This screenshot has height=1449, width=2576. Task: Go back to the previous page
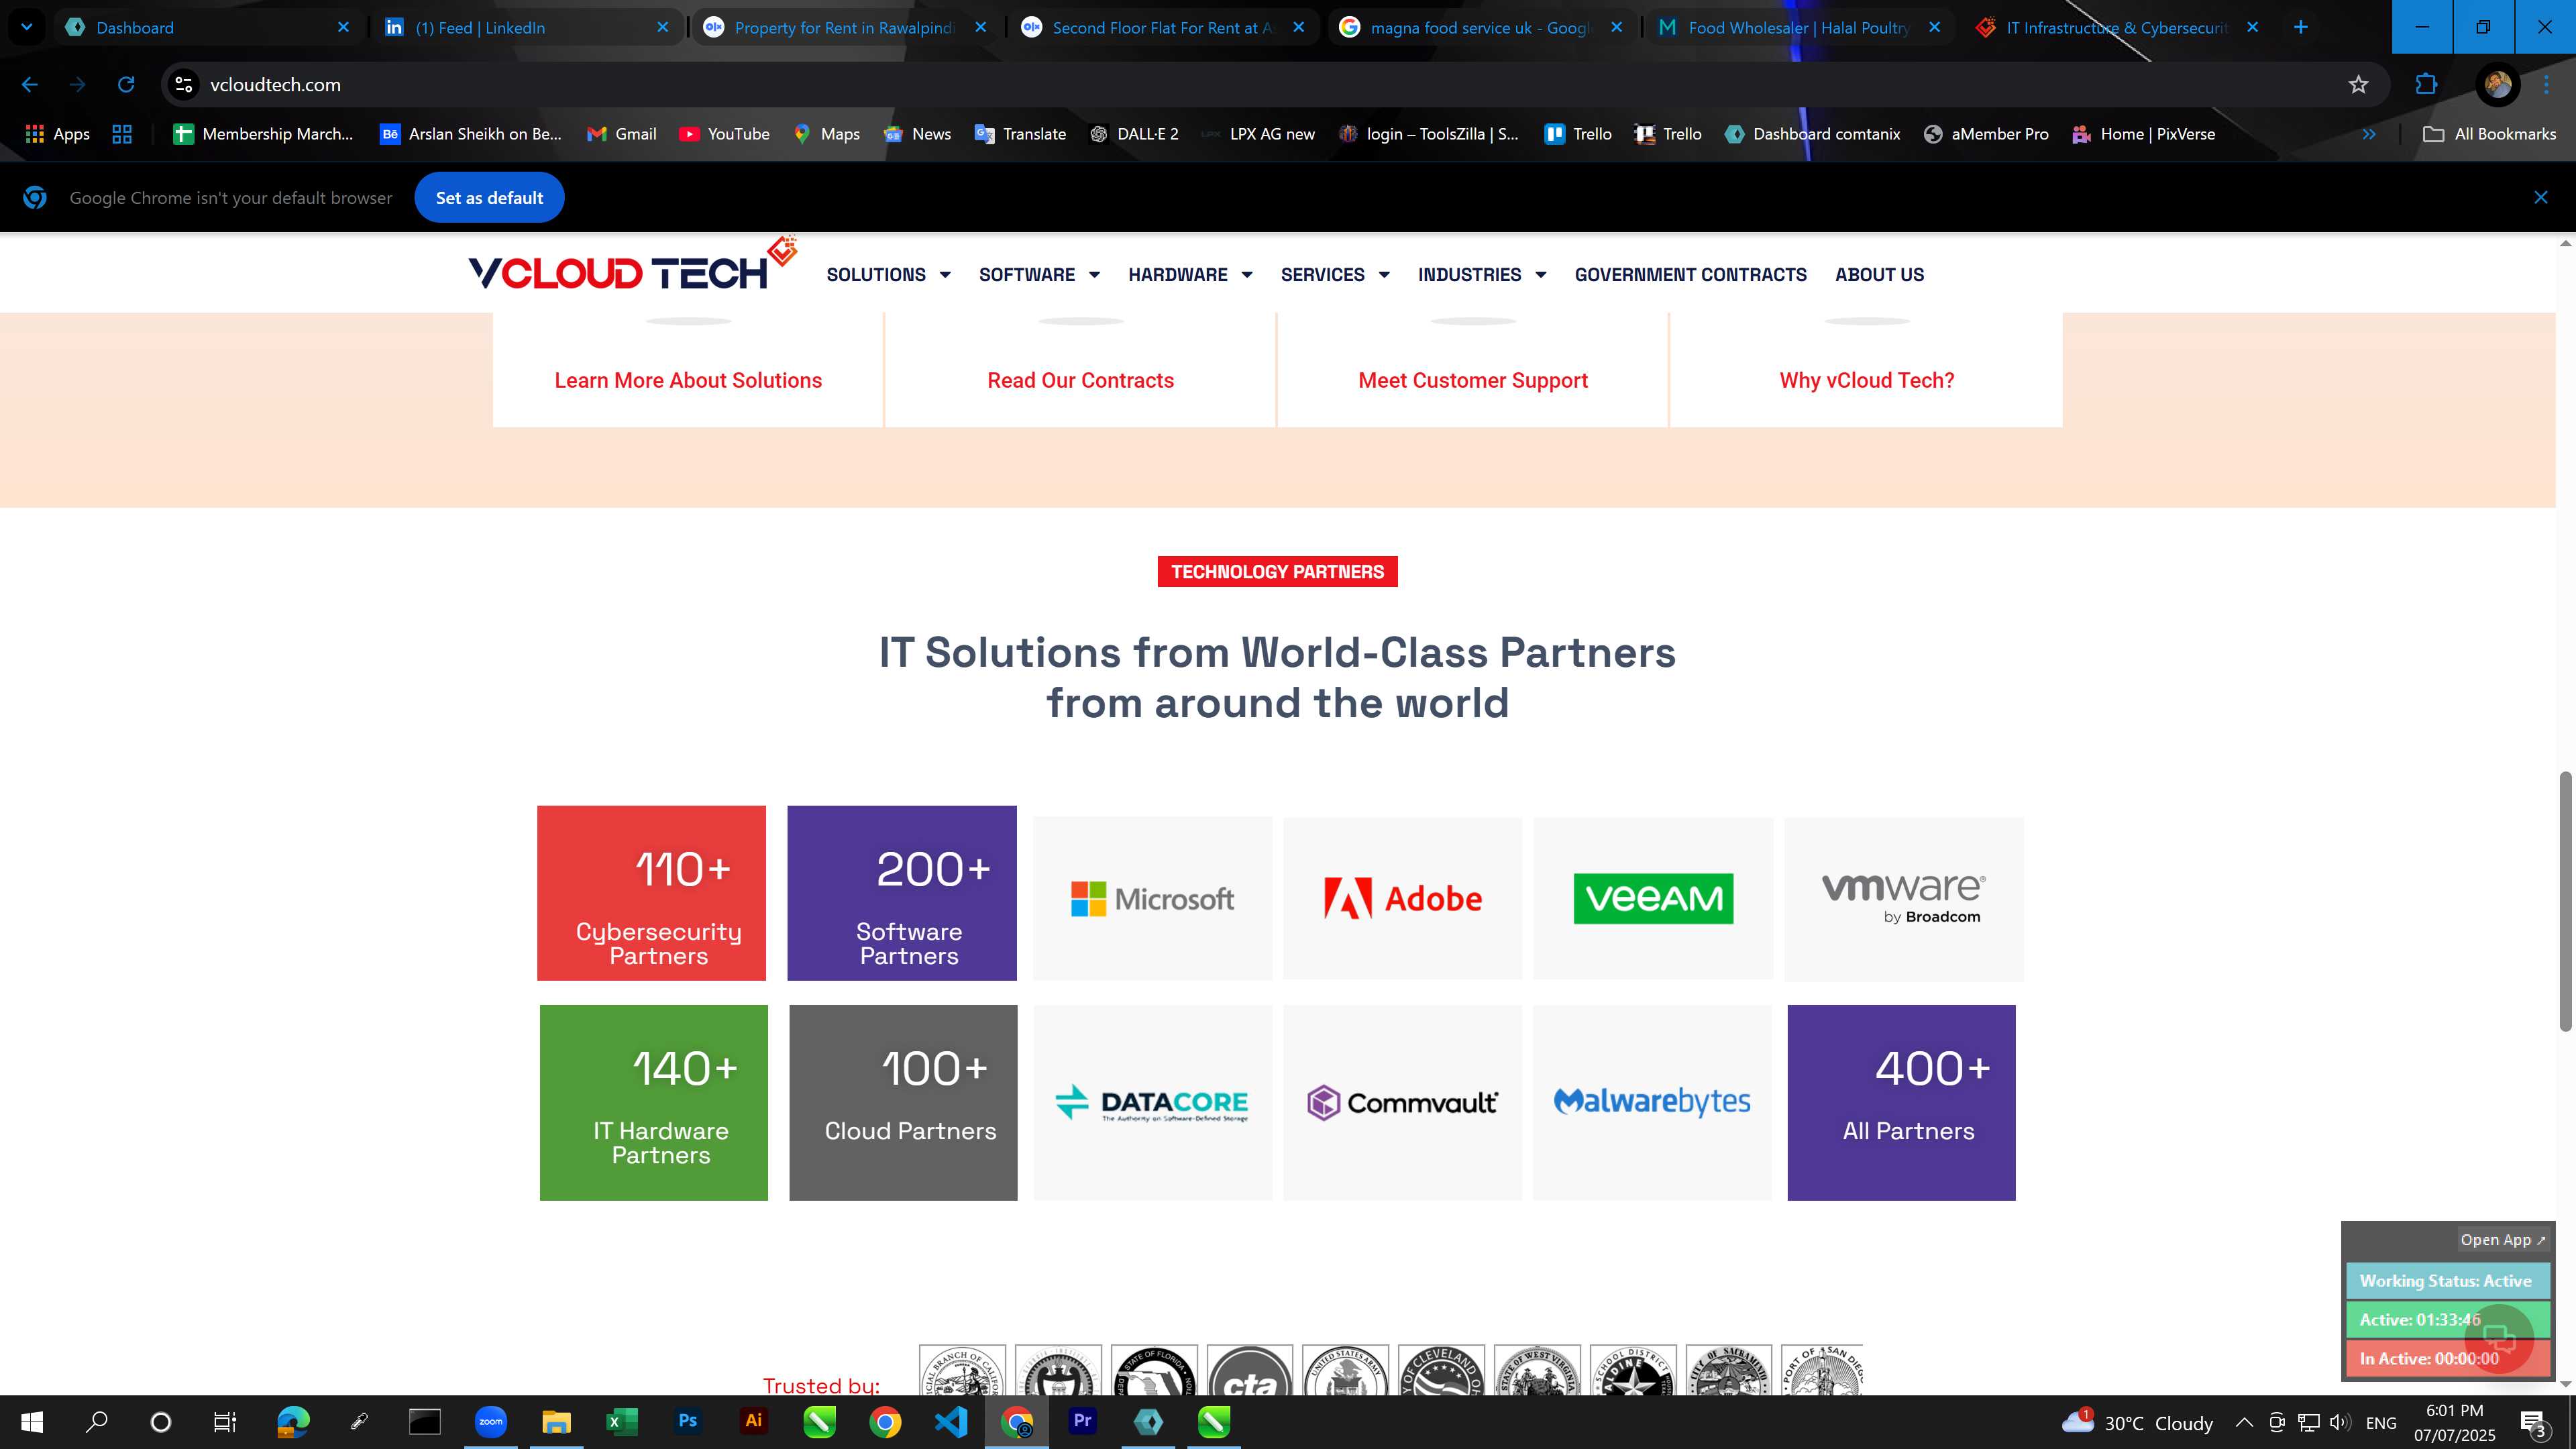[x=30, y=85]
